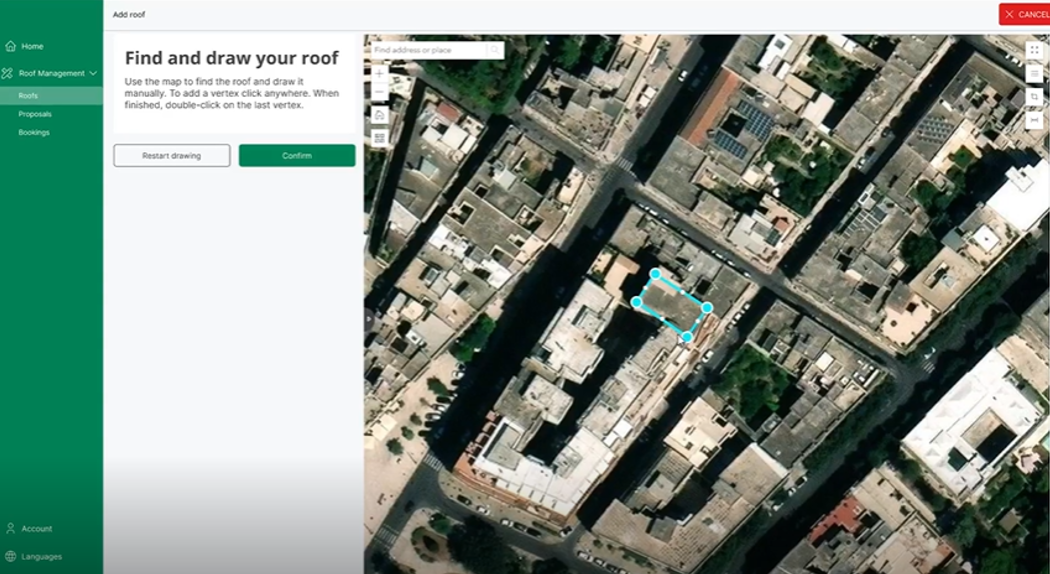The width and height of the screenshot is (1050, 574).
Task: Zoom out the map with minus button
Action: 380,92
